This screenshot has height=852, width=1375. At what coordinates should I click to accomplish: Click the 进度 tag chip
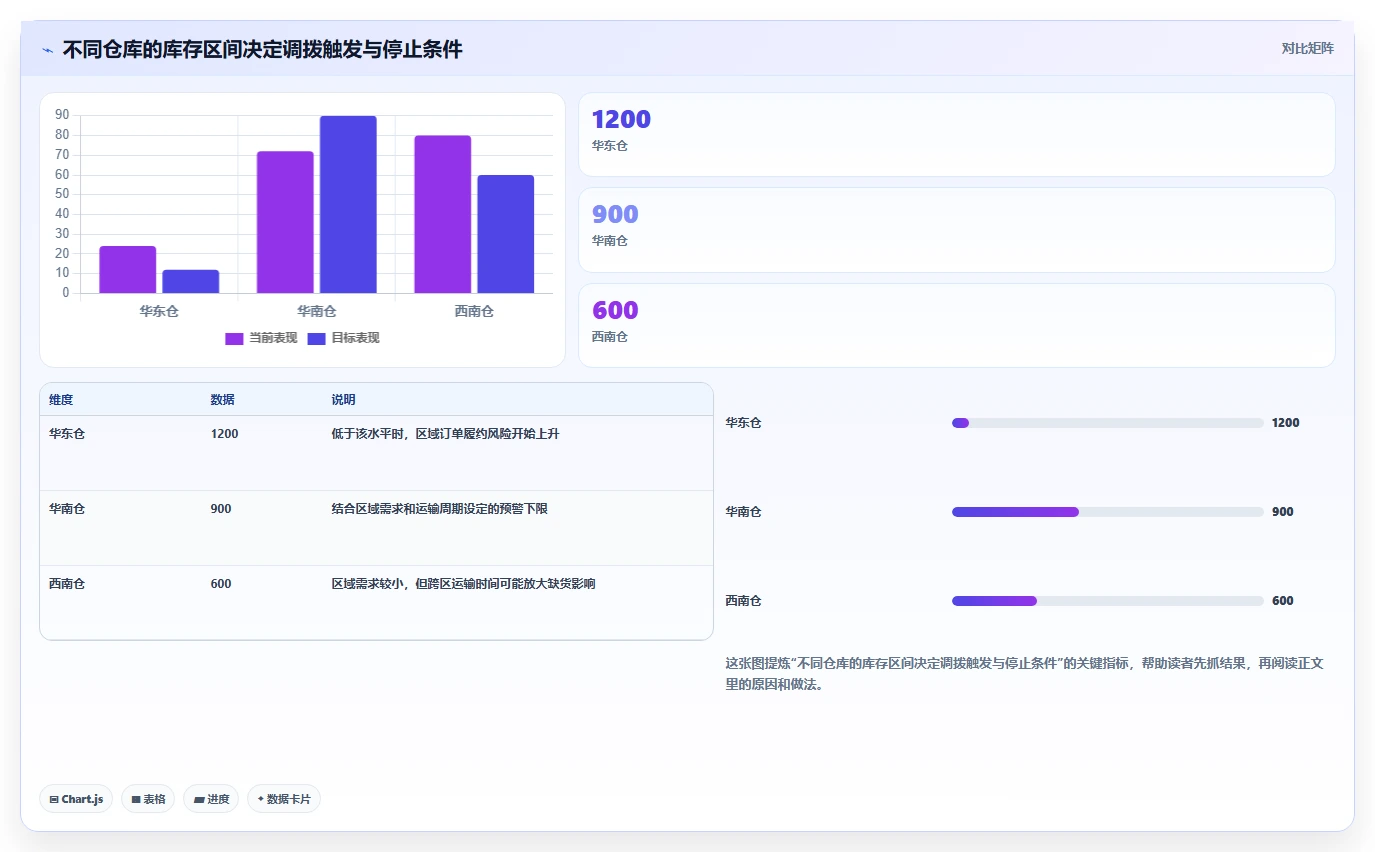[x=211, y=799]
